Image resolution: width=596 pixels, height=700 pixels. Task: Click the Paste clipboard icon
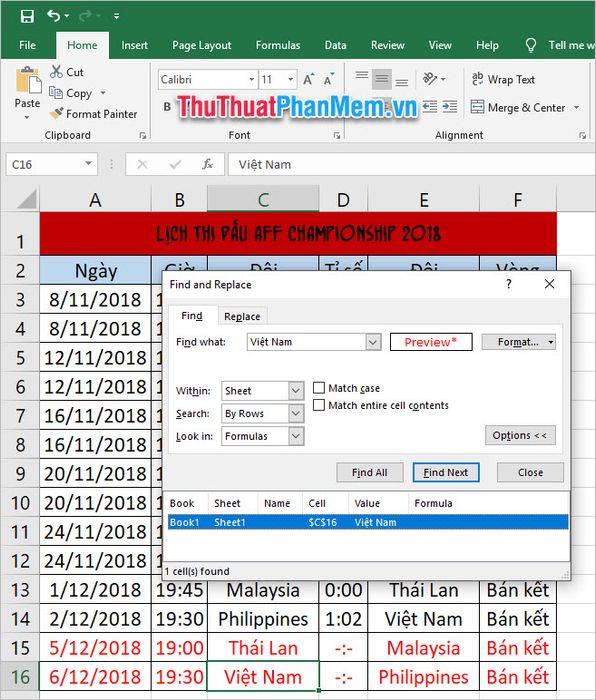point(28,81)
